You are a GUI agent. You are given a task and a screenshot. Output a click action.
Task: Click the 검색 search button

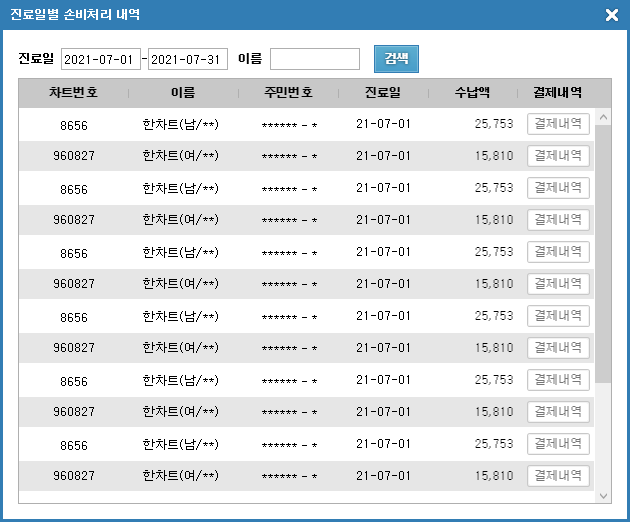tap(396, 59)
